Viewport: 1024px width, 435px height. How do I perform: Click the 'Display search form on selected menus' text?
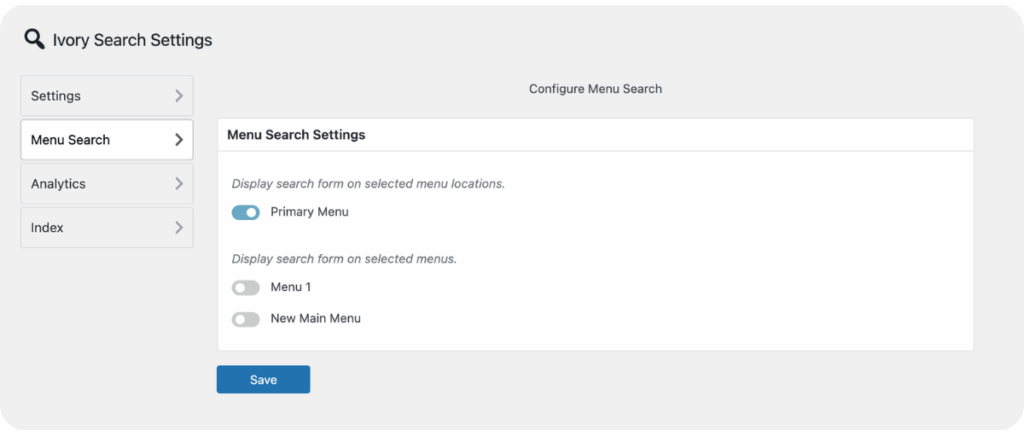[x=344, y=259]
